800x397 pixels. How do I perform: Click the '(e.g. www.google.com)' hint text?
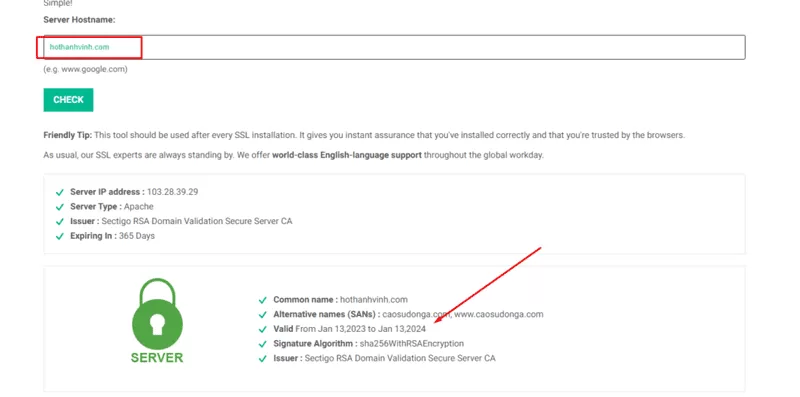[x=85, y=69]
